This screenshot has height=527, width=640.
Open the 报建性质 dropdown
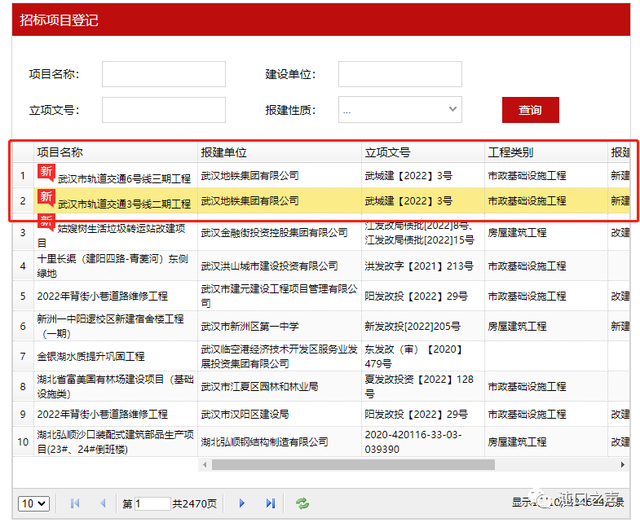coord(400,109)
